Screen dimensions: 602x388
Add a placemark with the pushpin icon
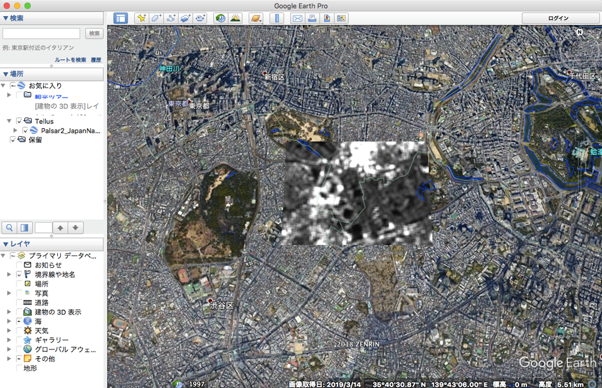click(142, 18)
